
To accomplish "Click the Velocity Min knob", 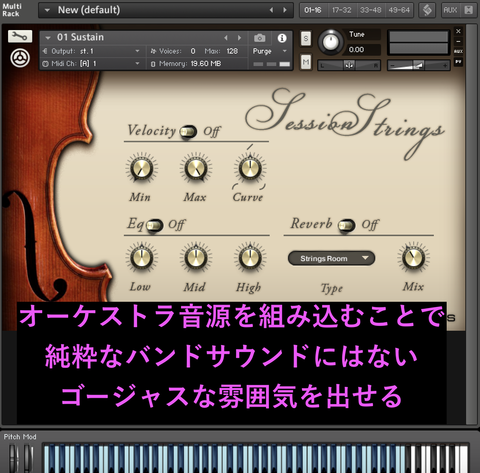I will (142, 168).
